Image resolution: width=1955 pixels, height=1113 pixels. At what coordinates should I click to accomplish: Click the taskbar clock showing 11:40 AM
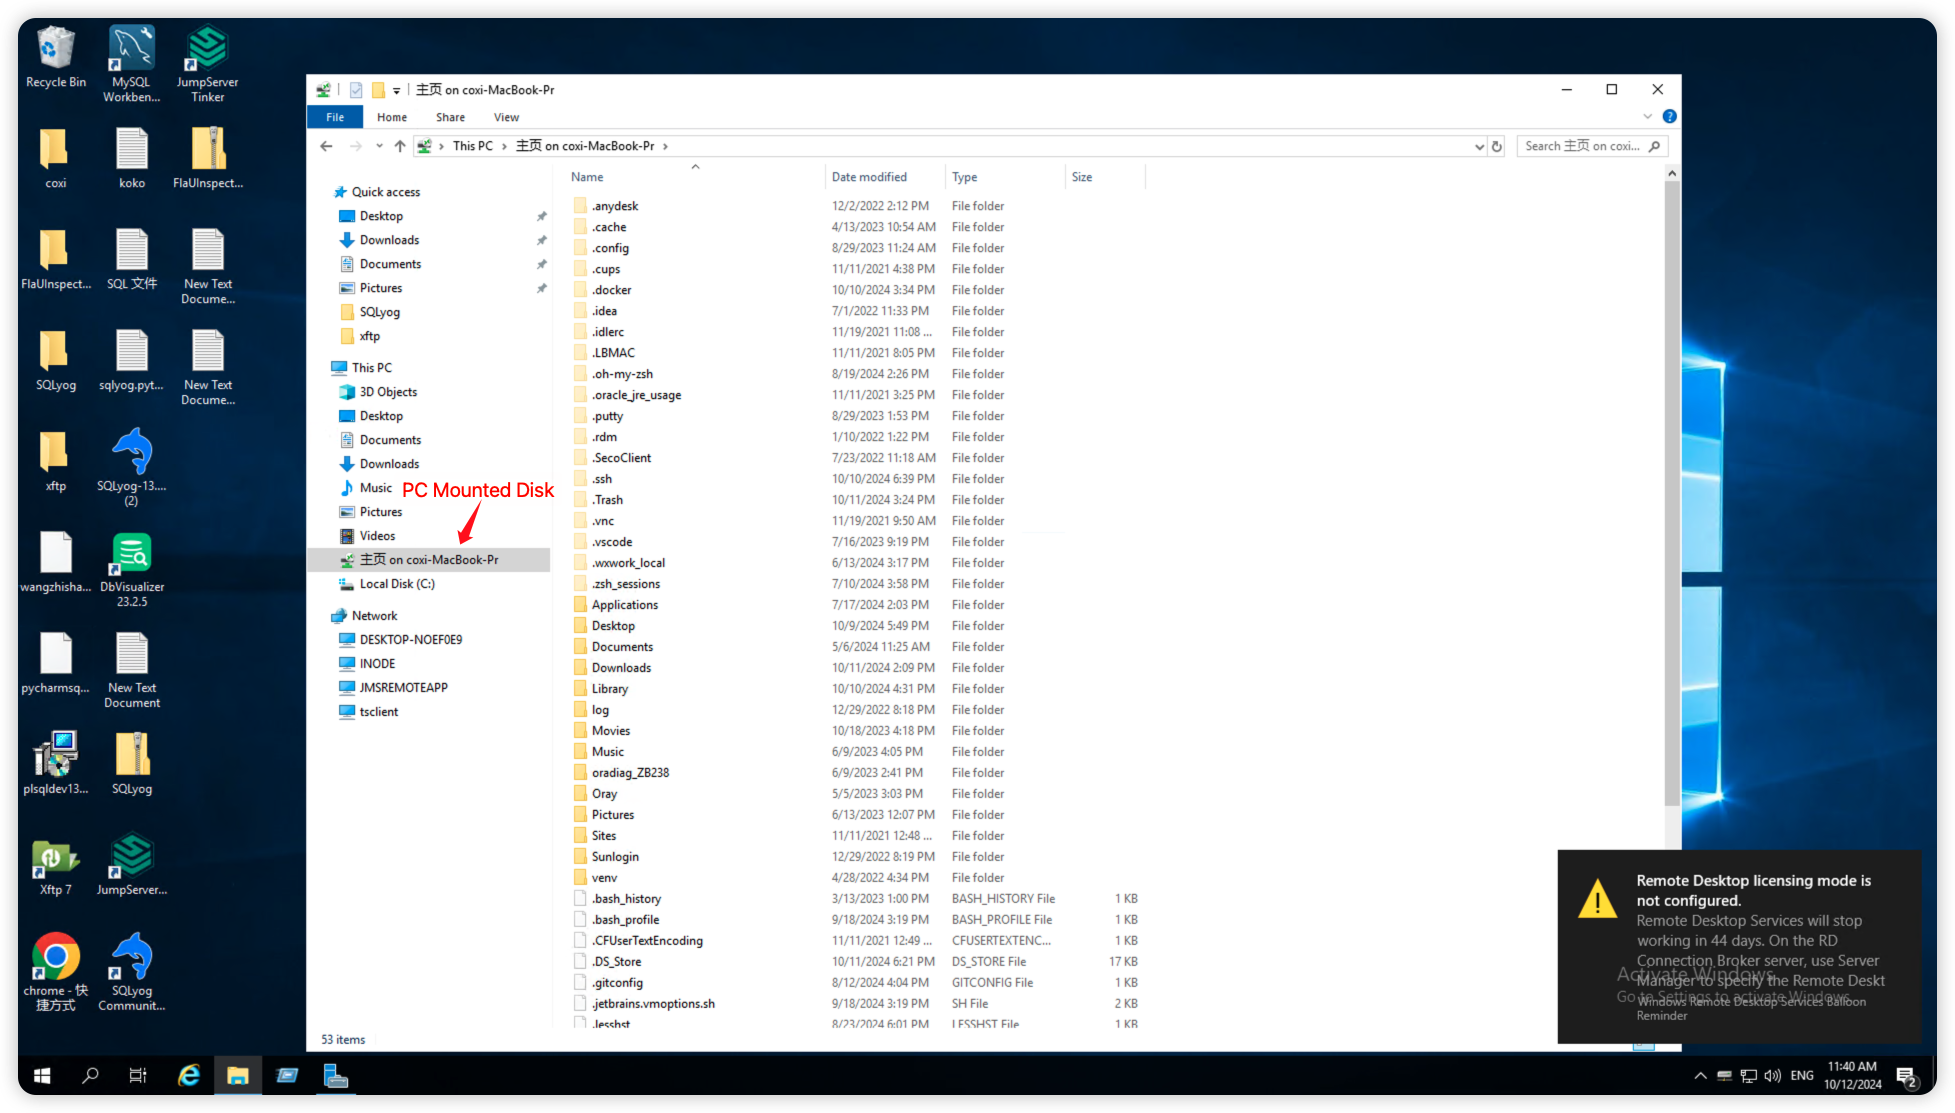[1852, 1076]
